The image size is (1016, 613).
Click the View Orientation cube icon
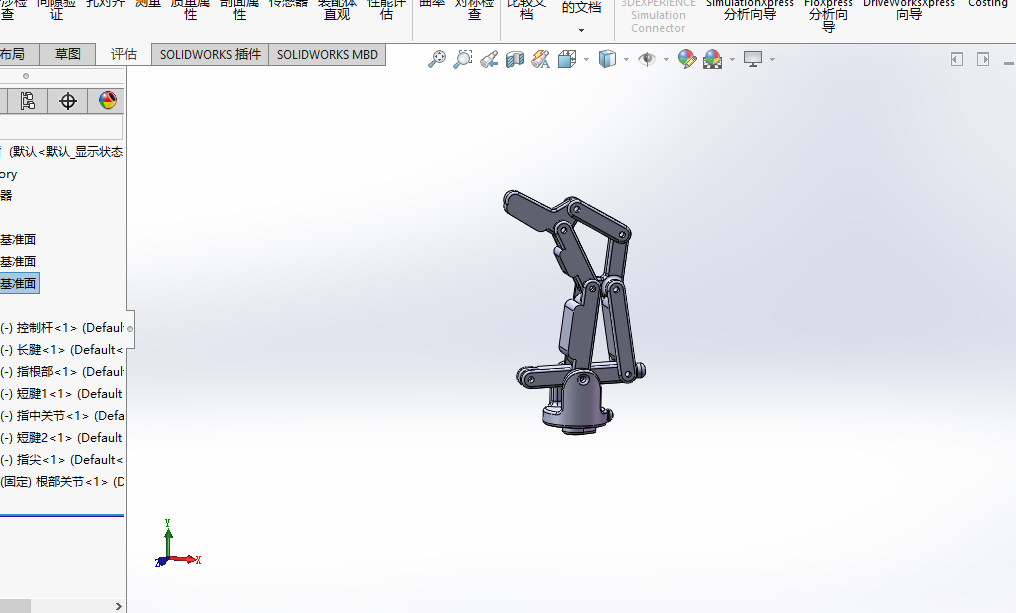pos(567,59)
